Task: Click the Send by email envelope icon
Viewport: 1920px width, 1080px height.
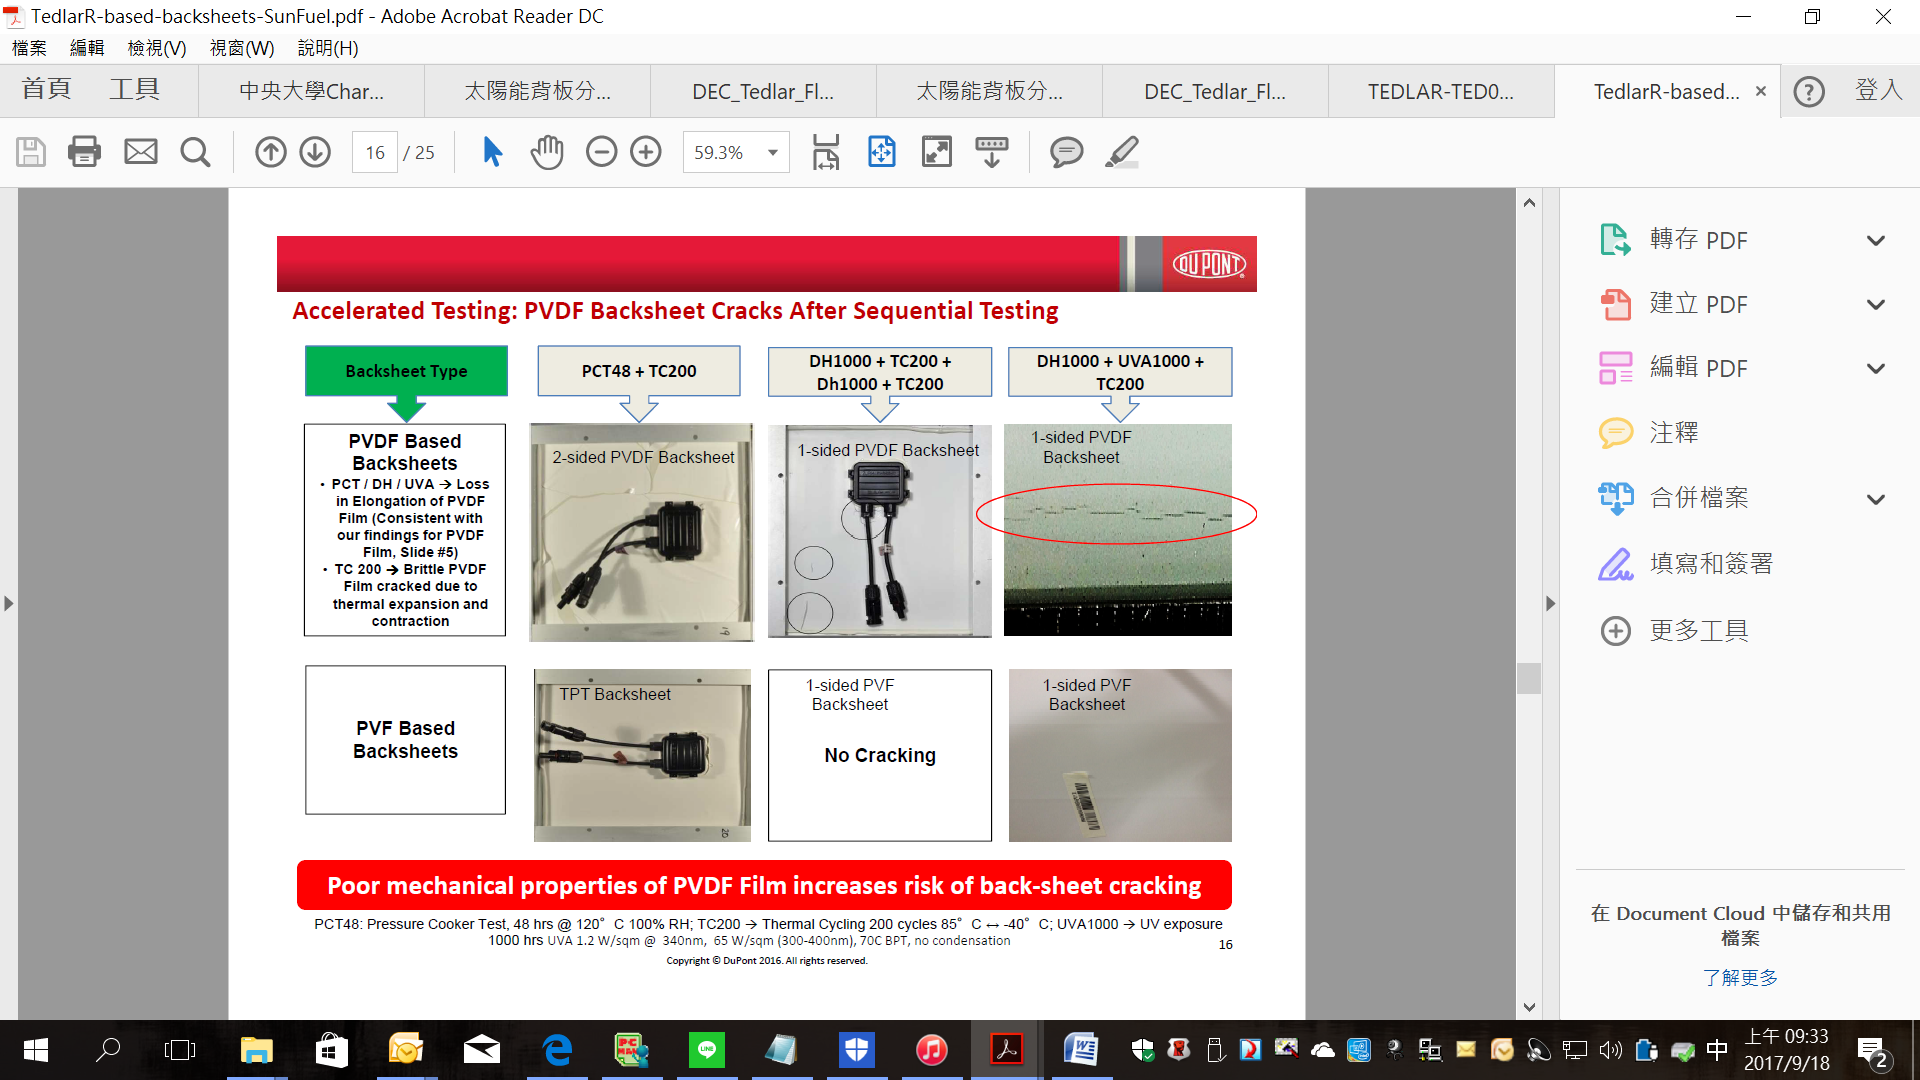Action: 140,152
